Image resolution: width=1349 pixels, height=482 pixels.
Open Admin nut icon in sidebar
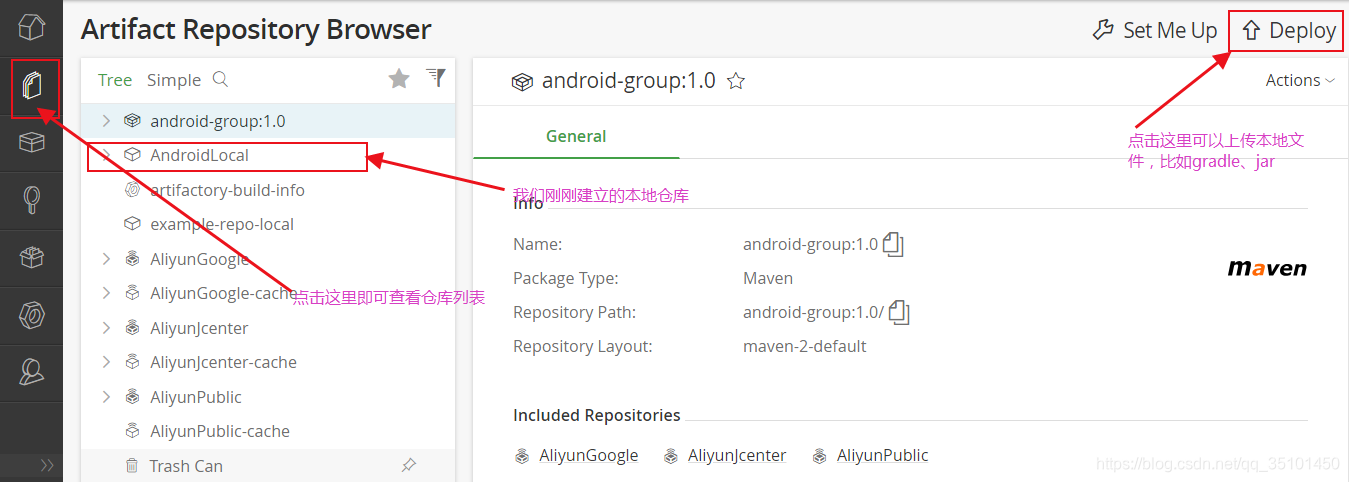click(32, 316)
